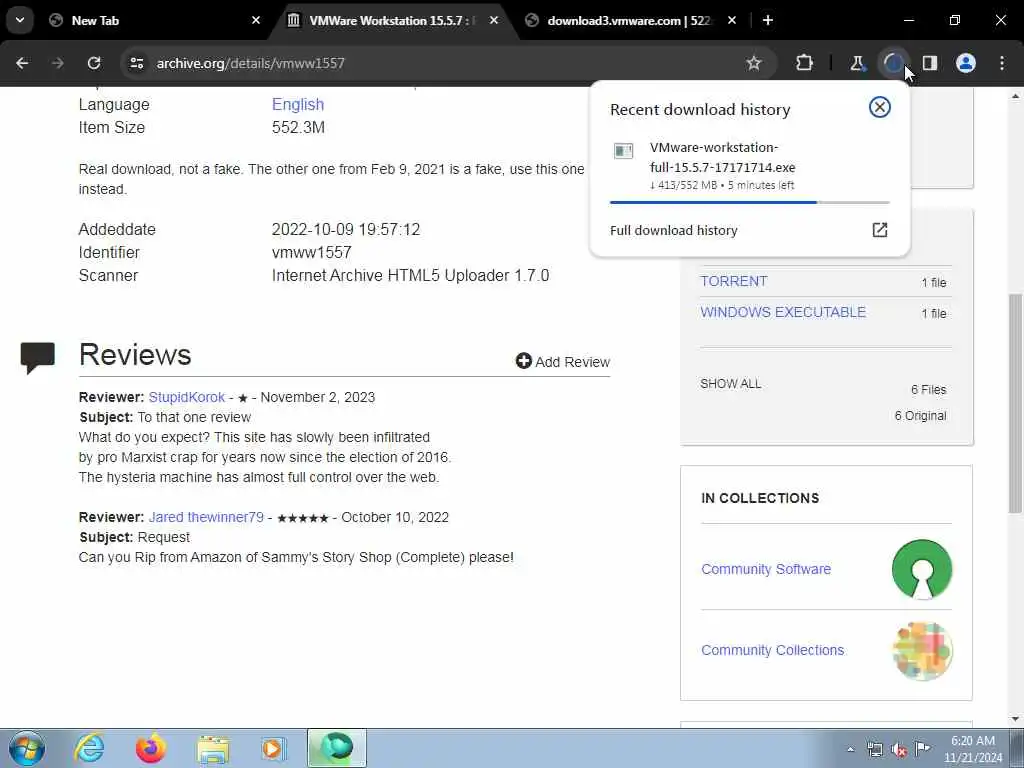Open Action Center flag icon

922,748
